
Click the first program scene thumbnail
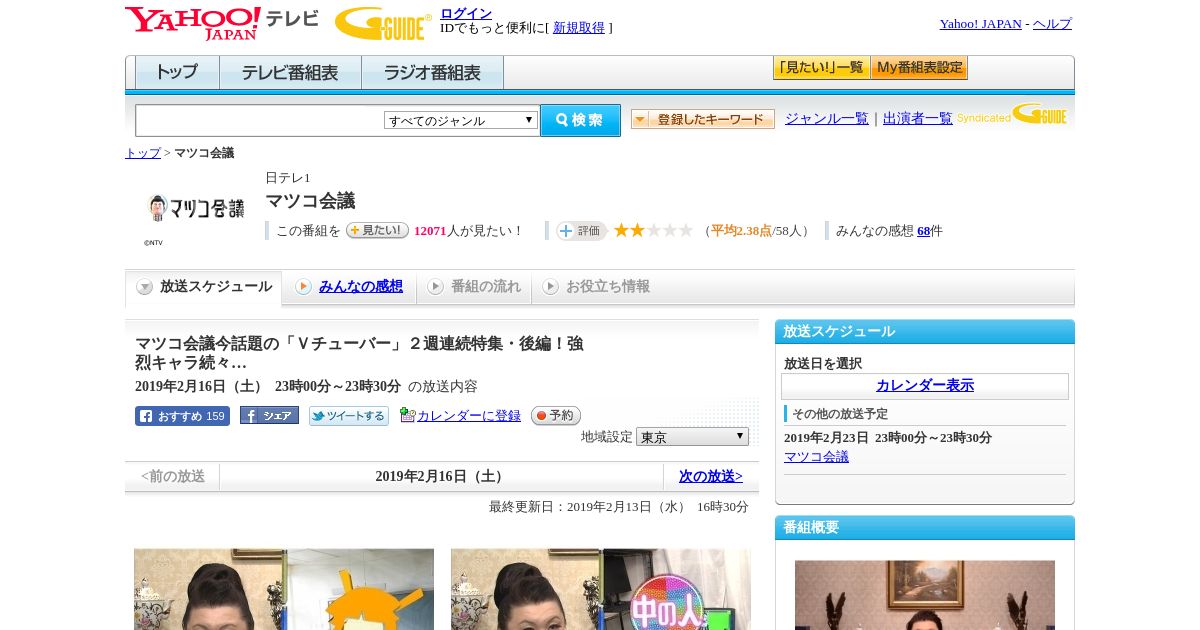[284, 589]
